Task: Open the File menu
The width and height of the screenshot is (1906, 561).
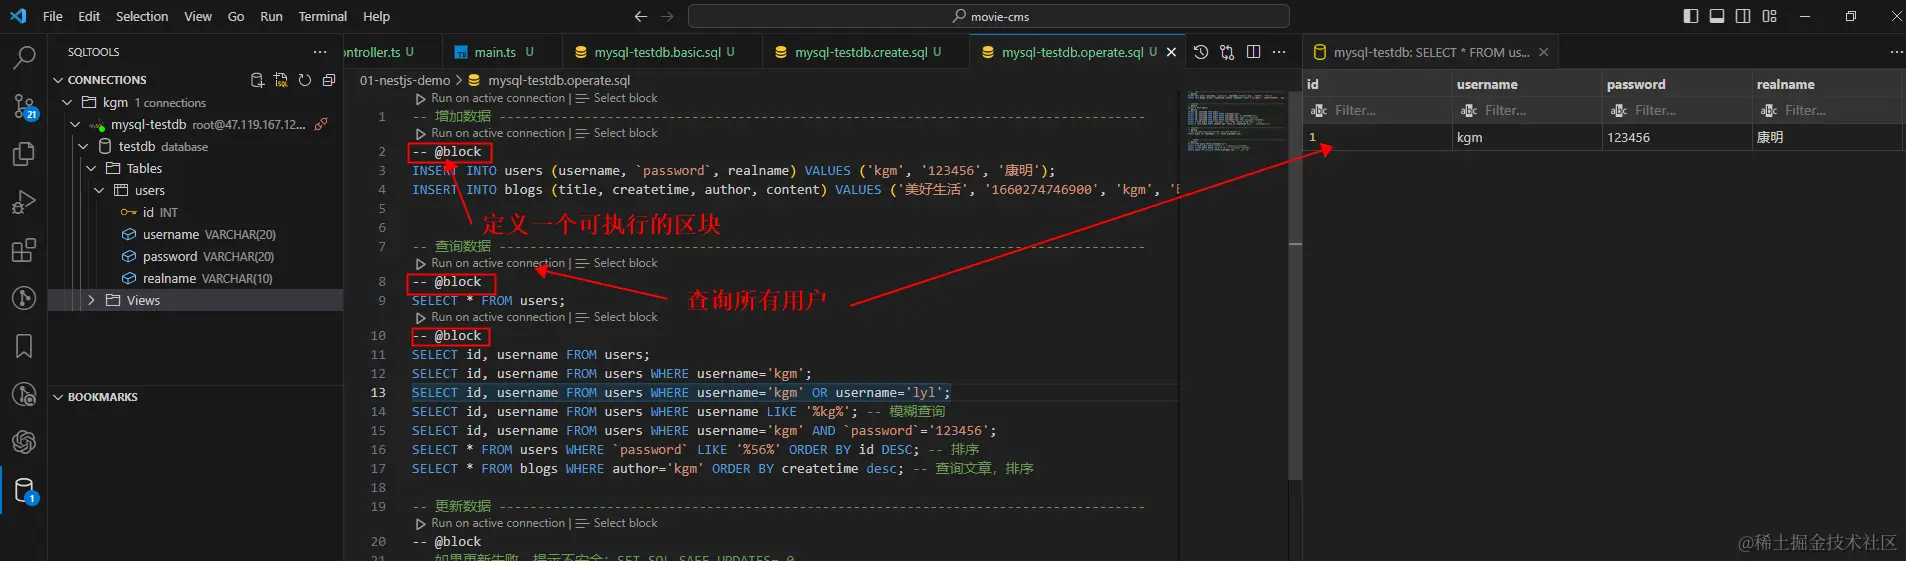Action: pos(53,16)
